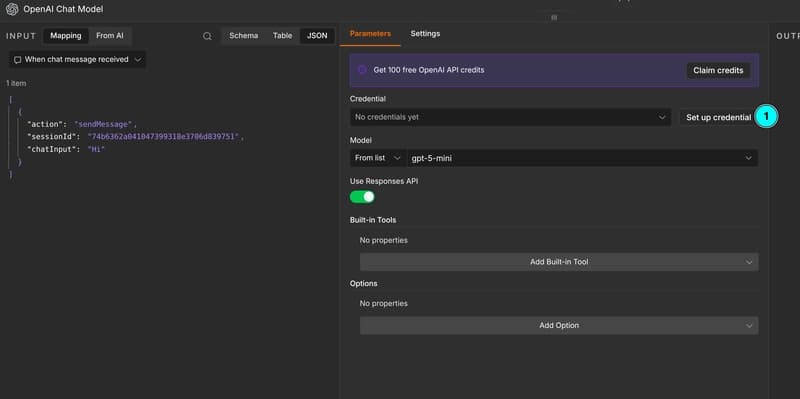This screenshot has width=800, height=399.
Task: Click the "sendMessage" action value
Action: (105, 124)
